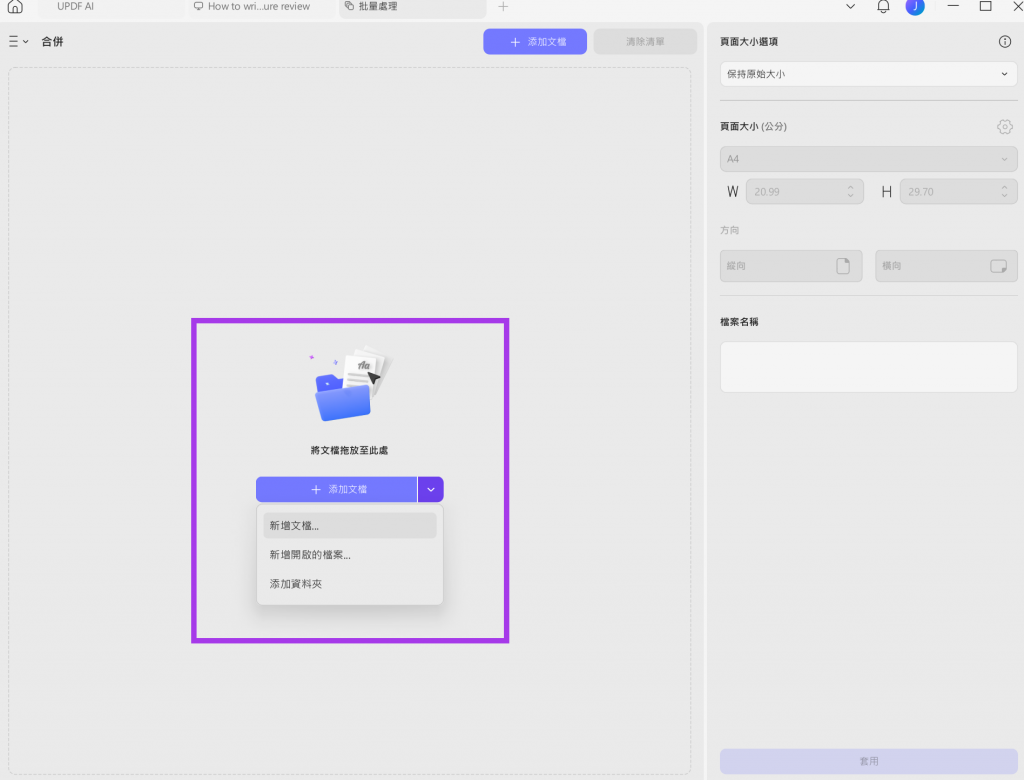Open the A4 page size dropdown
This screenshot has height=780, width=1024.
tap(869, 159)
